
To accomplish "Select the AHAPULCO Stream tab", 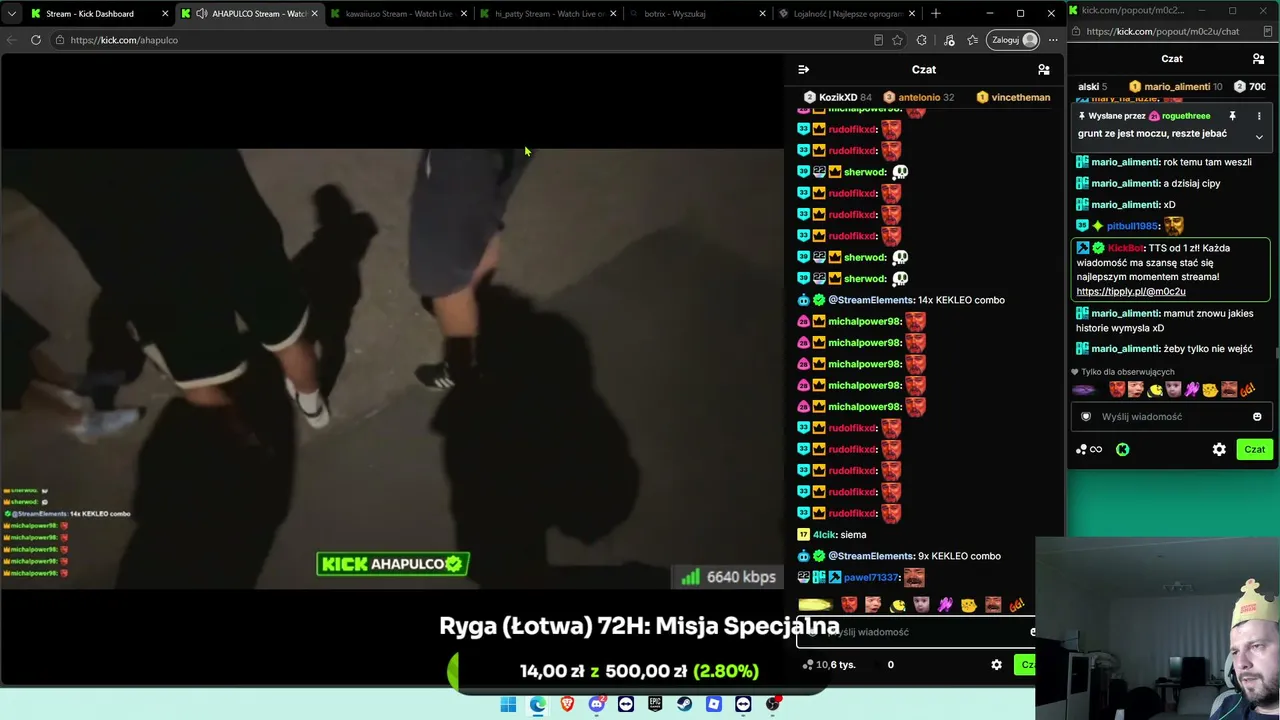I will click(250, 14).
